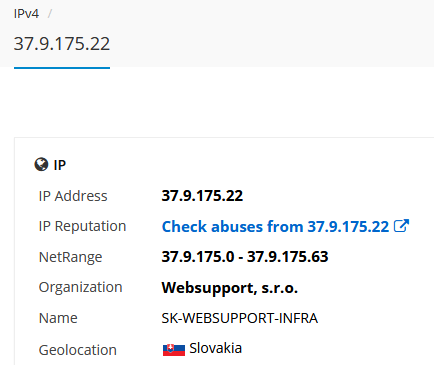Select the bold IP Address value 37.9.175.22
The image size is (434, 365).
pos(202,196)
